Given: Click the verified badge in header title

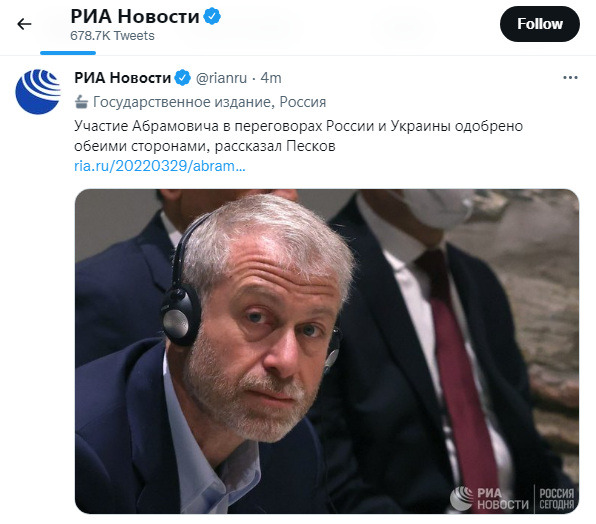Looking at the screenshot, I should pyautogui.click(x=212, y=16).
